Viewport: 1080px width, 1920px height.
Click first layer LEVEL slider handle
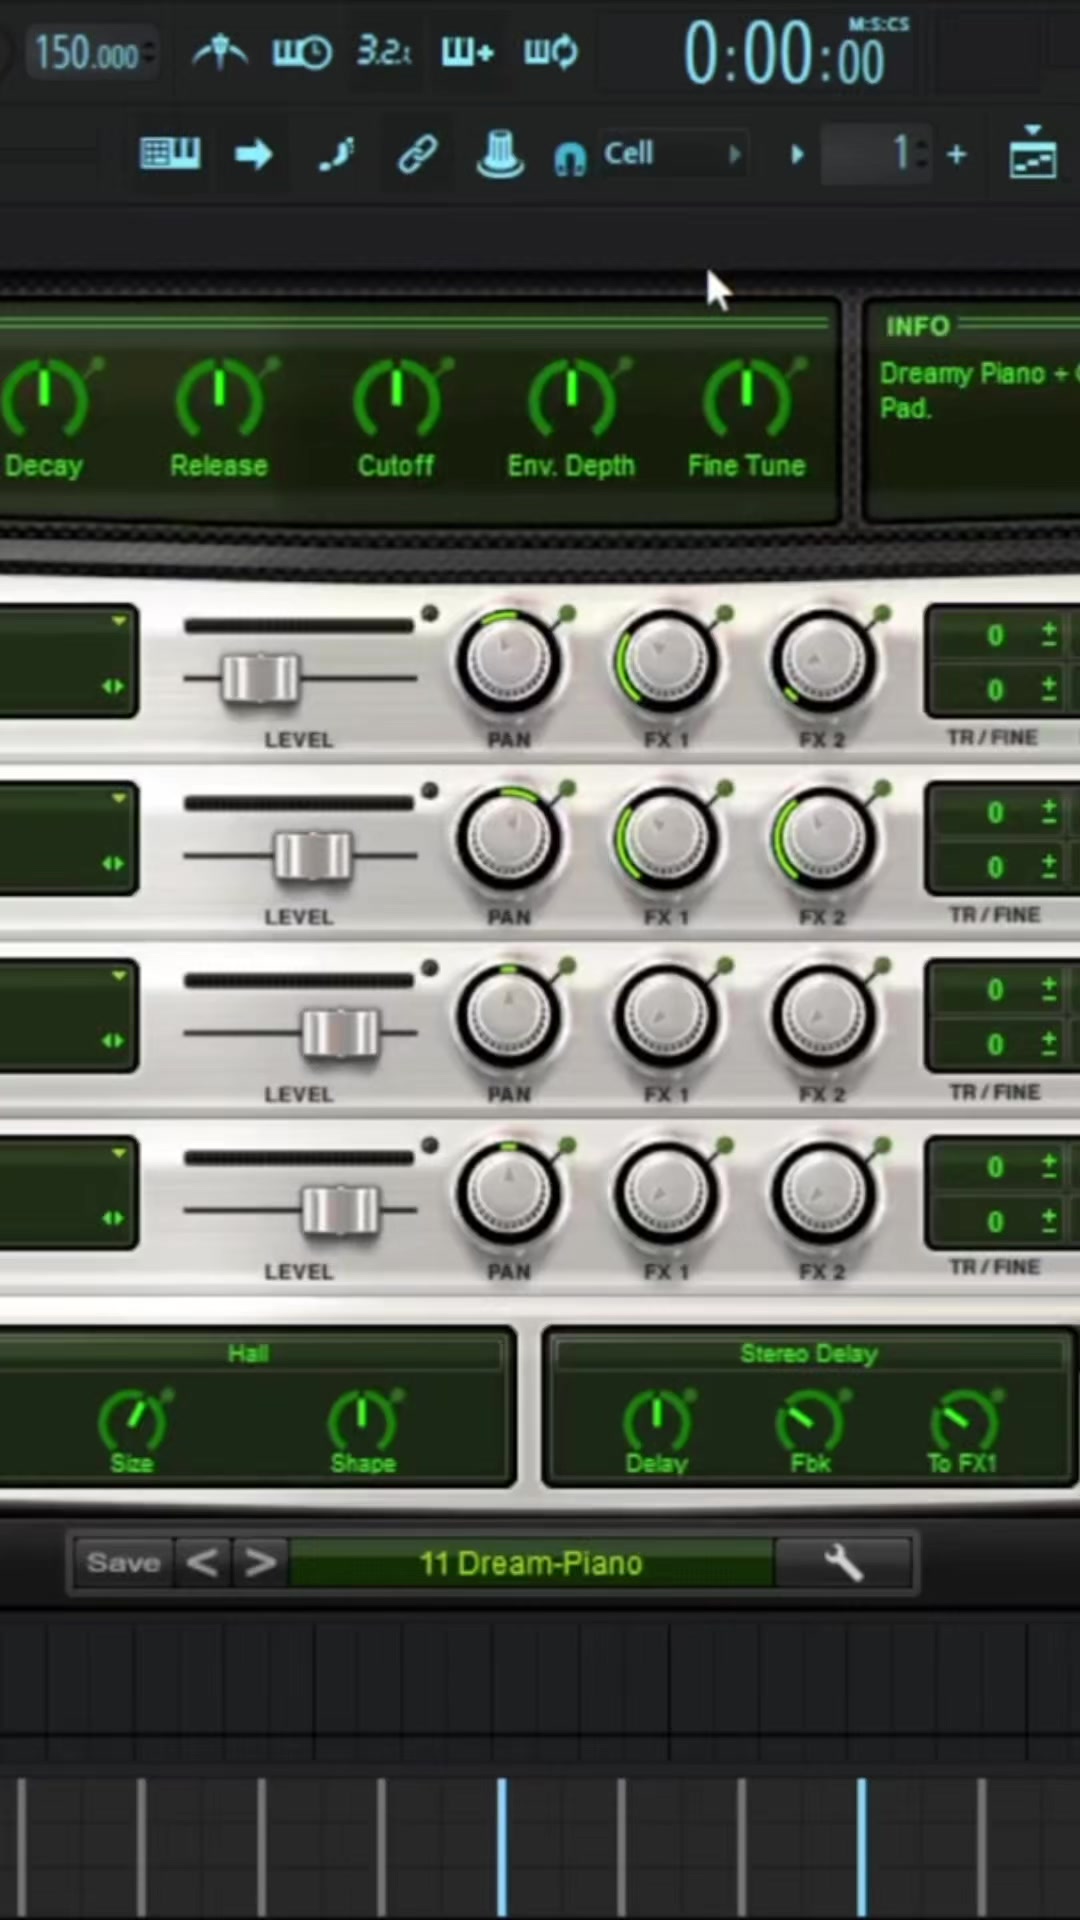260,679
